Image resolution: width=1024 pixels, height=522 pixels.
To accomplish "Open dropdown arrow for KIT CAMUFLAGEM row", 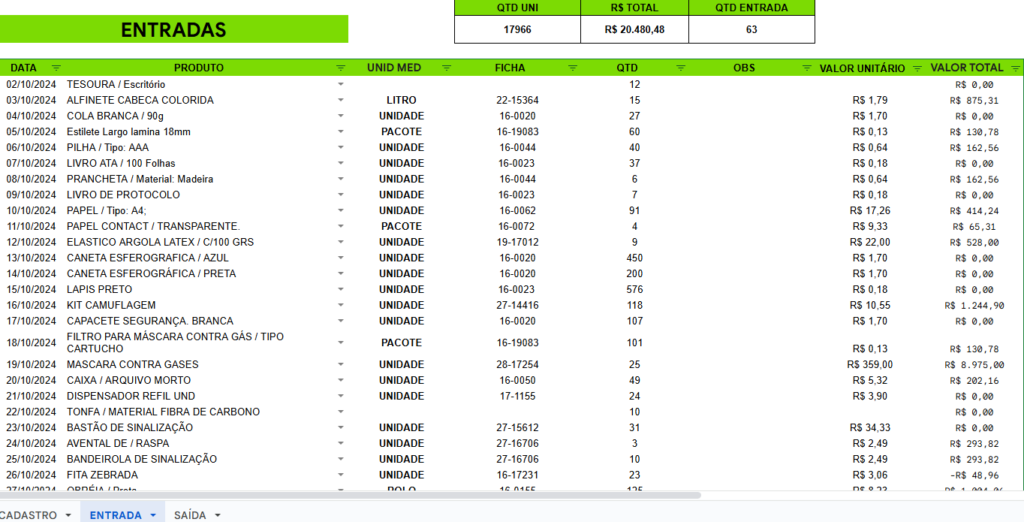I will coord(341,305).
